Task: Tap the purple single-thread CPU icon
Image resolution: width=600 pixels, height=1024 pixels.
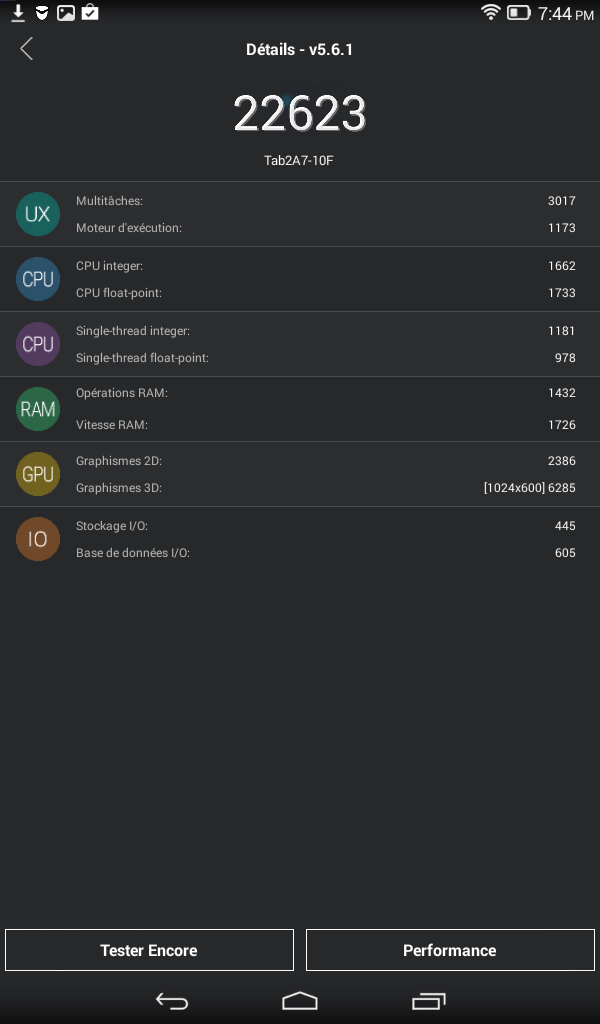Action: pyautogui.click(x=38, y=344)
